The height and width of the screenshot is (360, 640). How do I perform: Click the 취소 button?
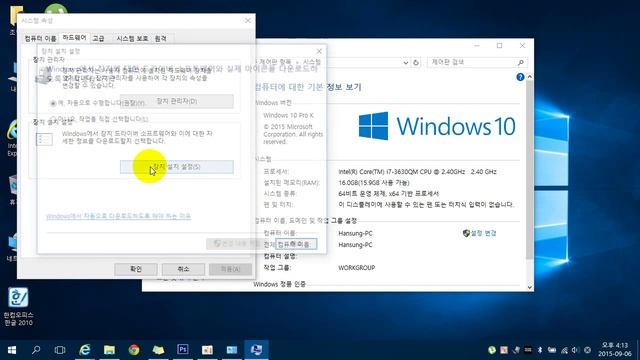[x=183, y=269]
